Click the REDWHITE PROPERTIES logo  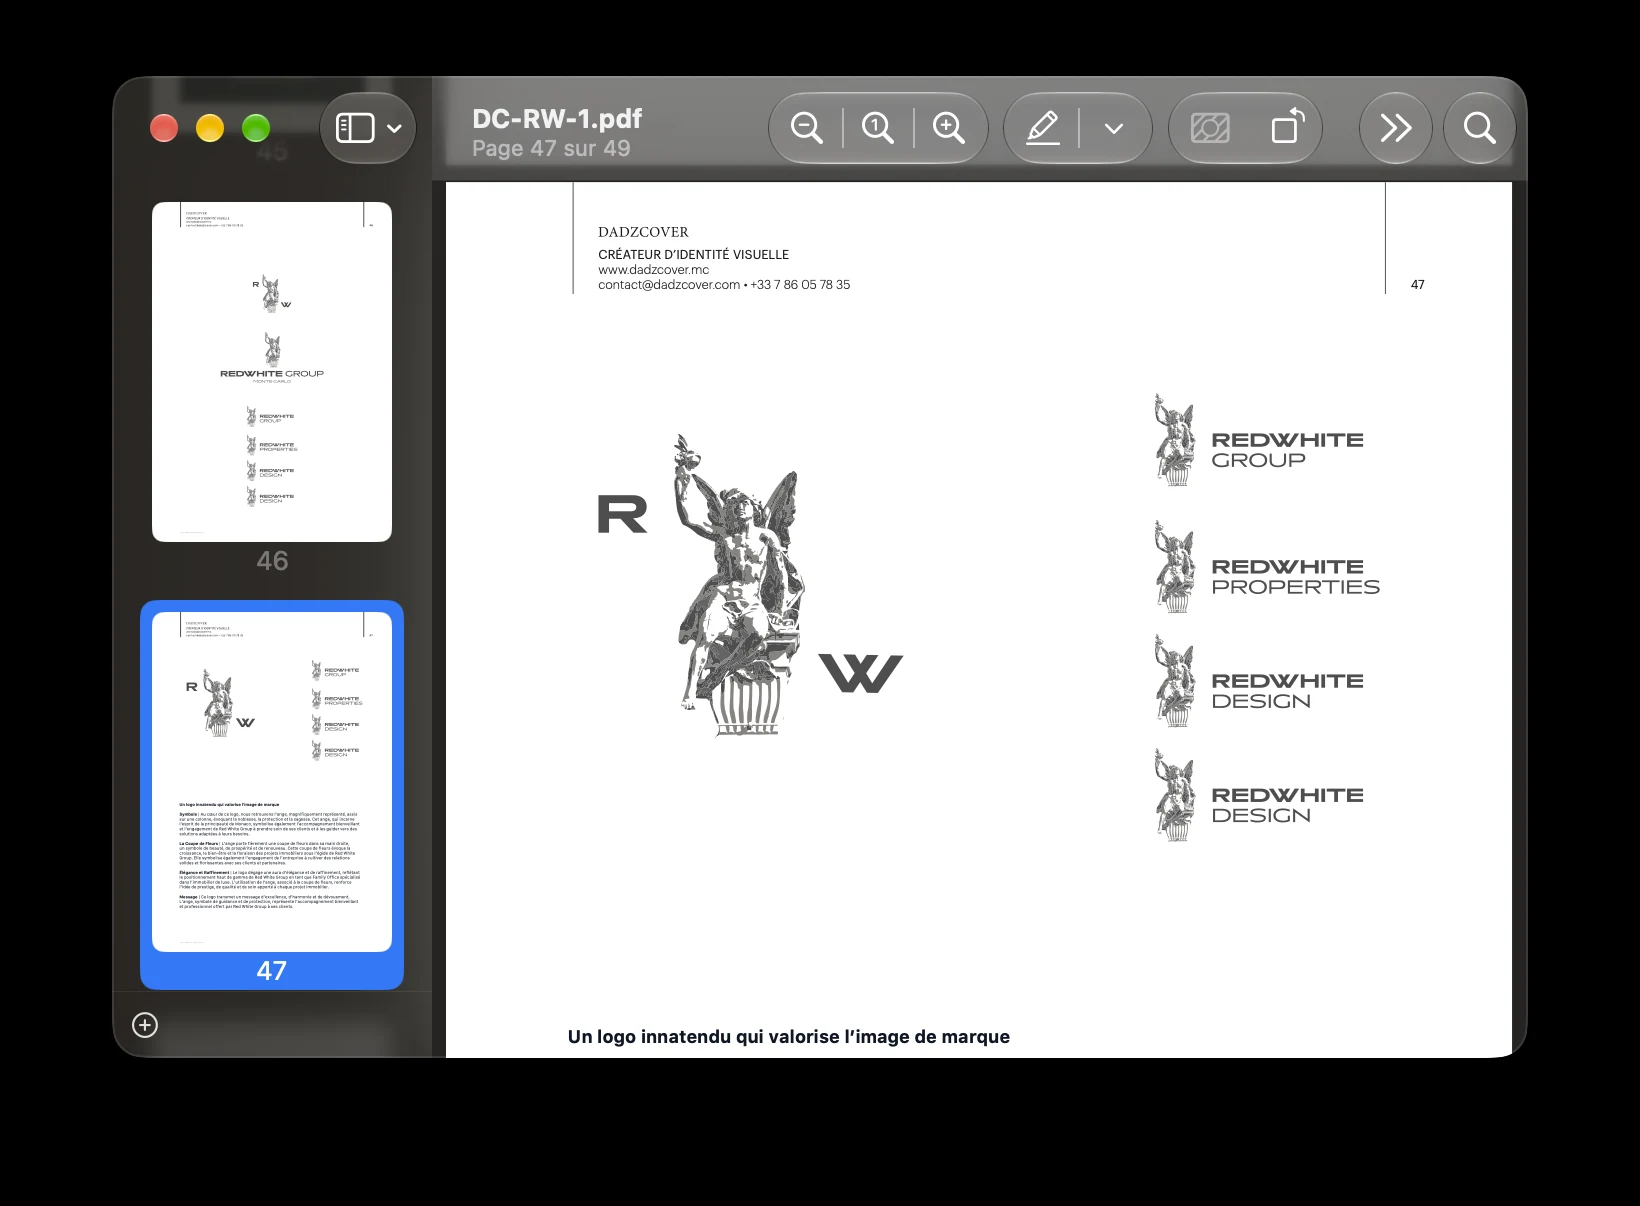pyautogui.click(x=1266, y=567)
